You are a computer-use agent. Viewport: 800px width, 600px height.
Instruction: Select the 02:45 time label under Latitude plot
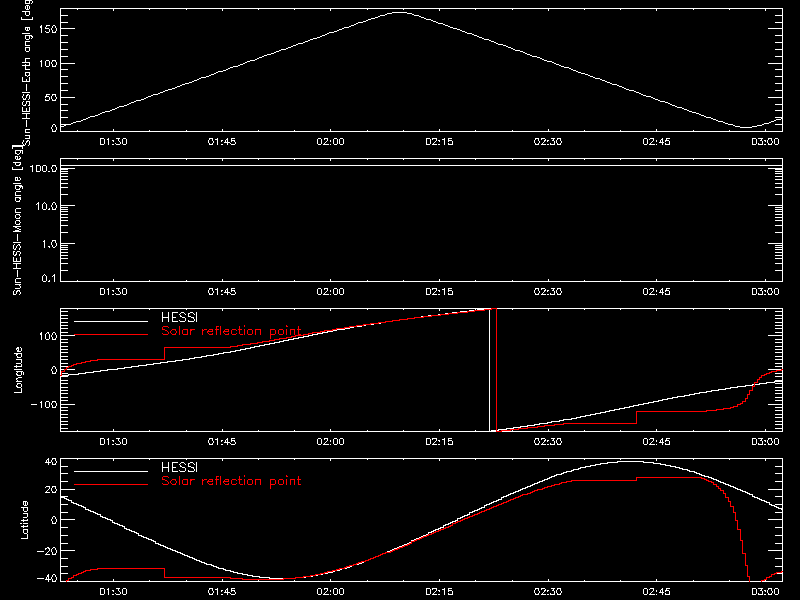coord(657,591)
